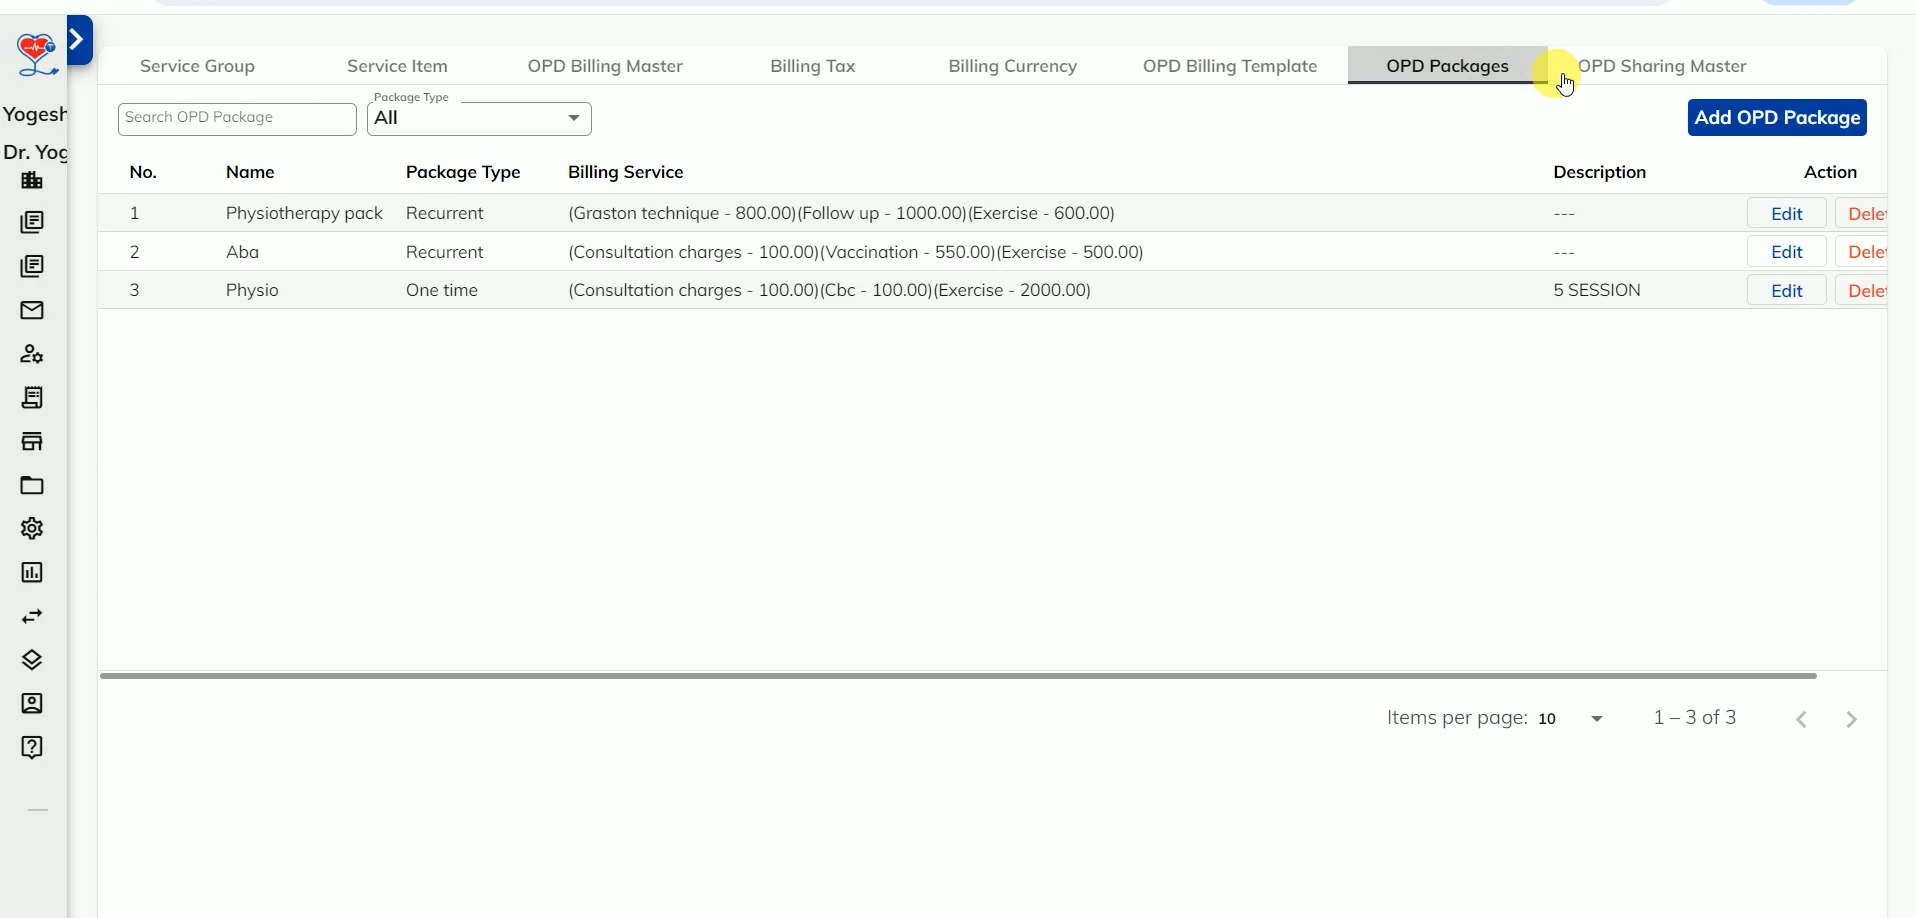Switch to the OPD Billing Master tab
The image size is (1916, 918).
click(x=604, y=65)
